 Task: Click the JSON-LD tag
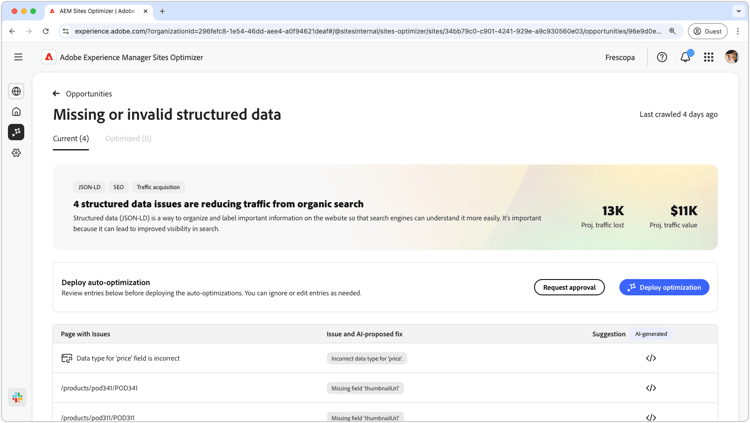[89, 187]
